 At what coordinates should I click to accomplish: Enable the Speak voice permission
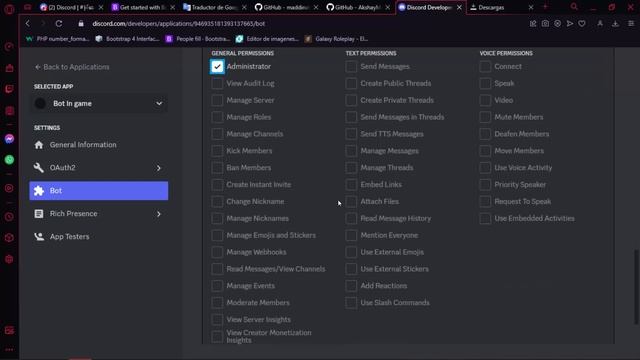click(485, 83)
